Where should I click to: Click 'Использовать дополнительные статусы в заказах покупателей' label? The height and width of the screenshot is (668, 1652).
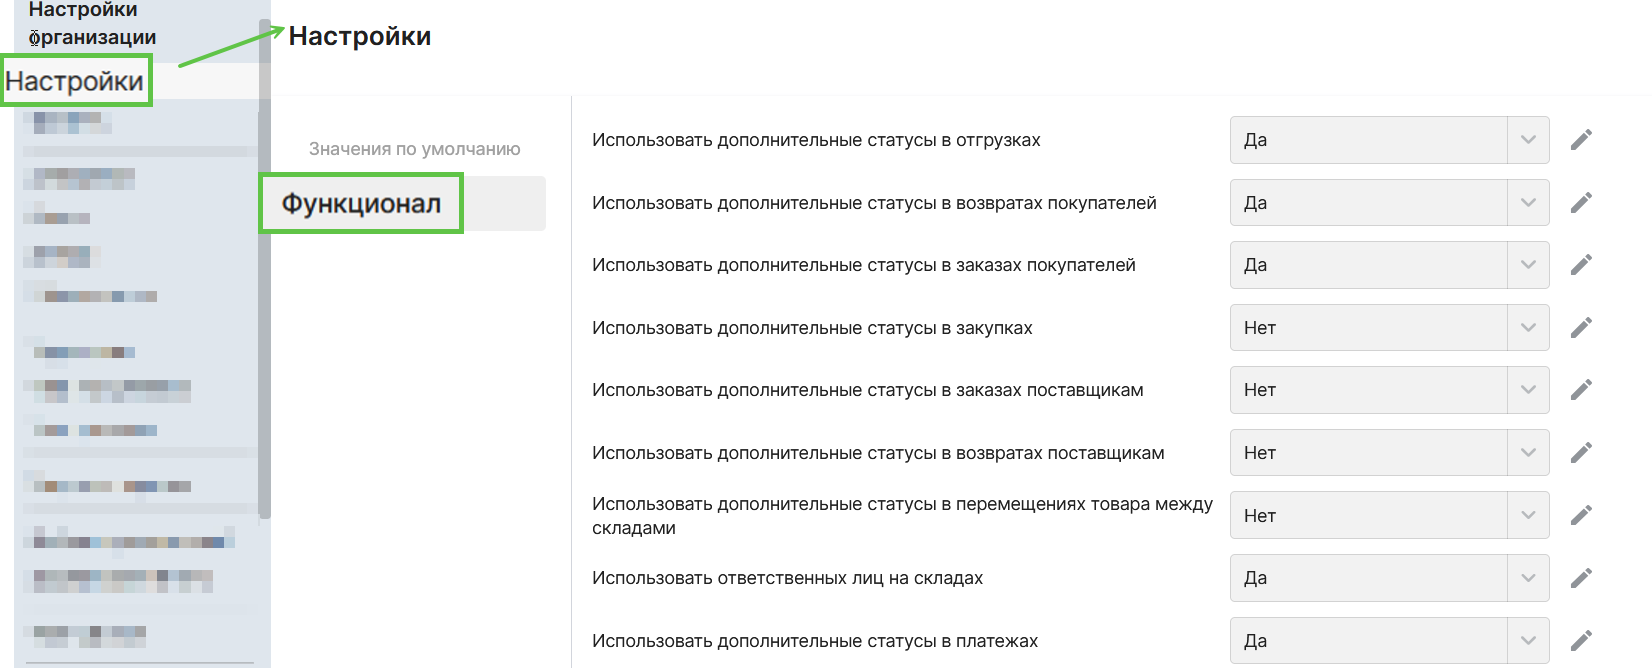tap(864, 265)
